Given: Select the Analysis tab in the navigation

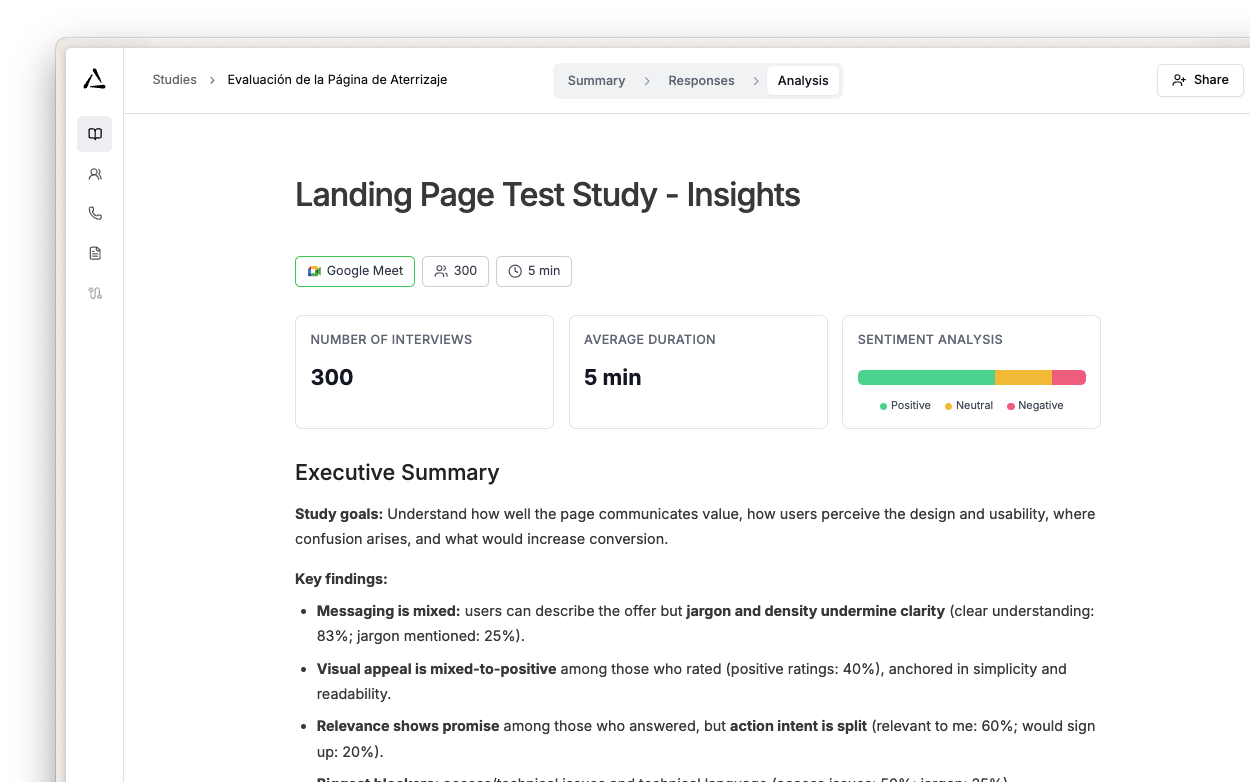Looking at the screenshot, I should [x=803, y=80].
